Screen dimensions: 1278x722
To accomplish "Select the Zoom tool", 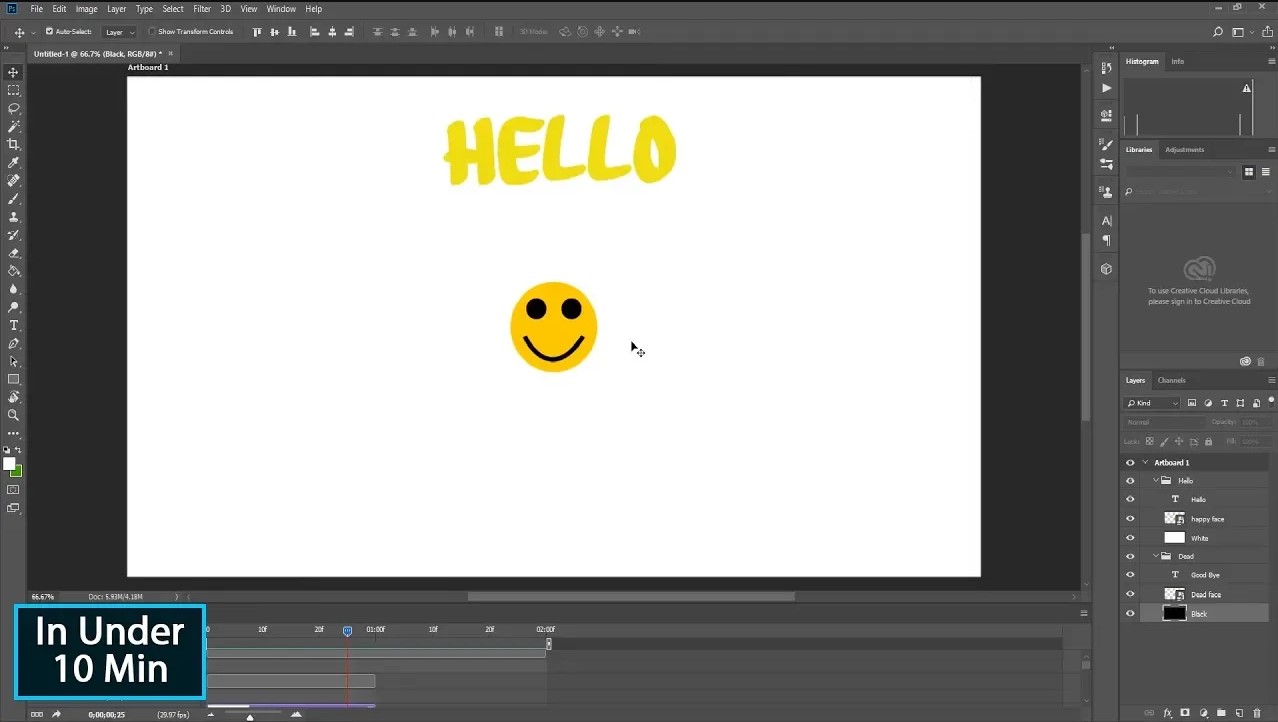I will [13, 415].
